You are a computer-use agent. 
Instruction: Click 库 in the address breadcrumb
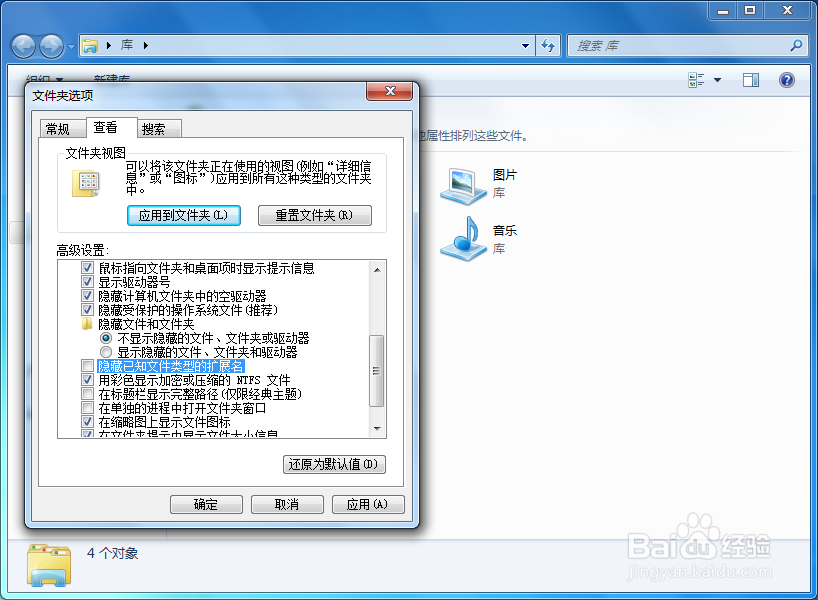127,45
